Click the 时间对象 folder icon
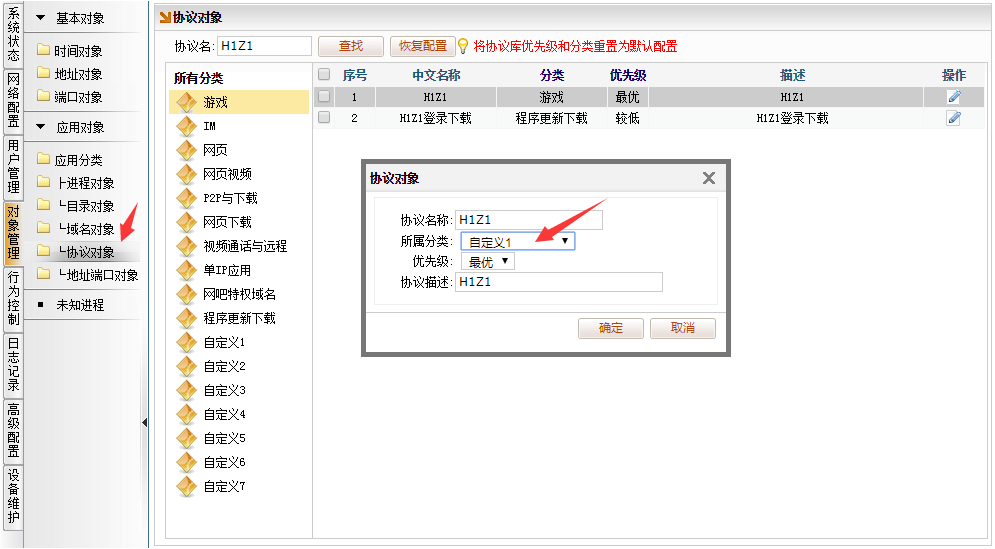 coord(43,51)
